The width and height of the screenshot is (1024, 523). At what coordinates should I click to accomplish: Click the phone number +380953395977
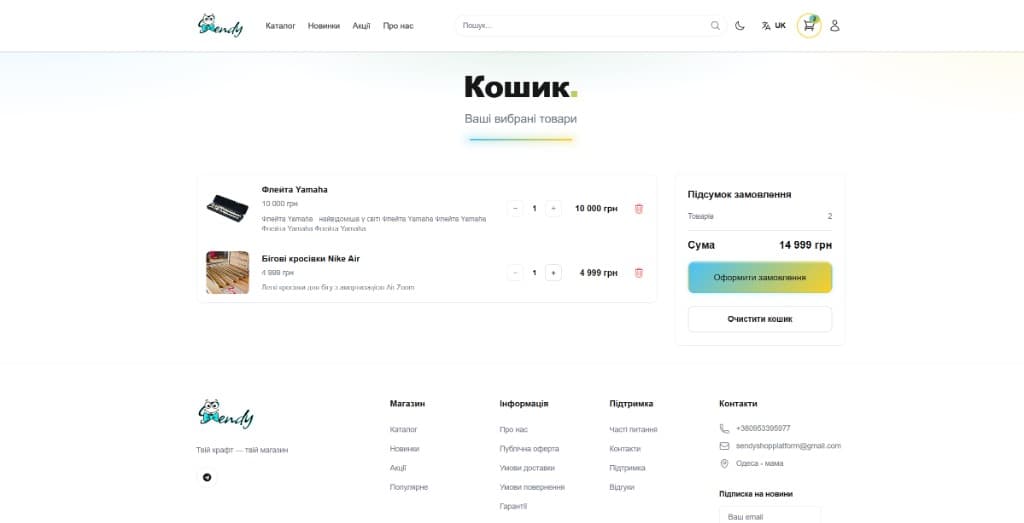click(x=763, y=428)
